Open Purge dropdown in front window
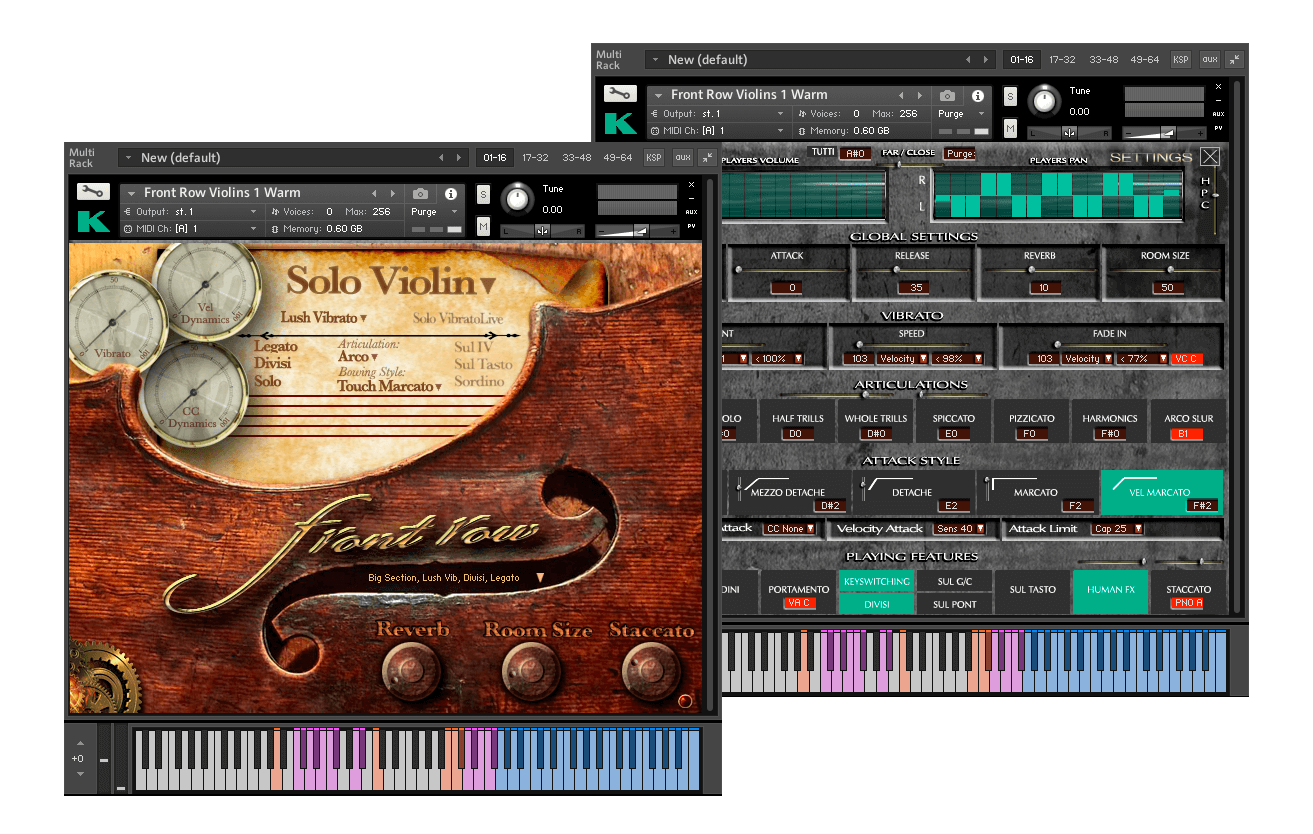The height and width of the screenshot is (834, 1313). coord(434,212)
